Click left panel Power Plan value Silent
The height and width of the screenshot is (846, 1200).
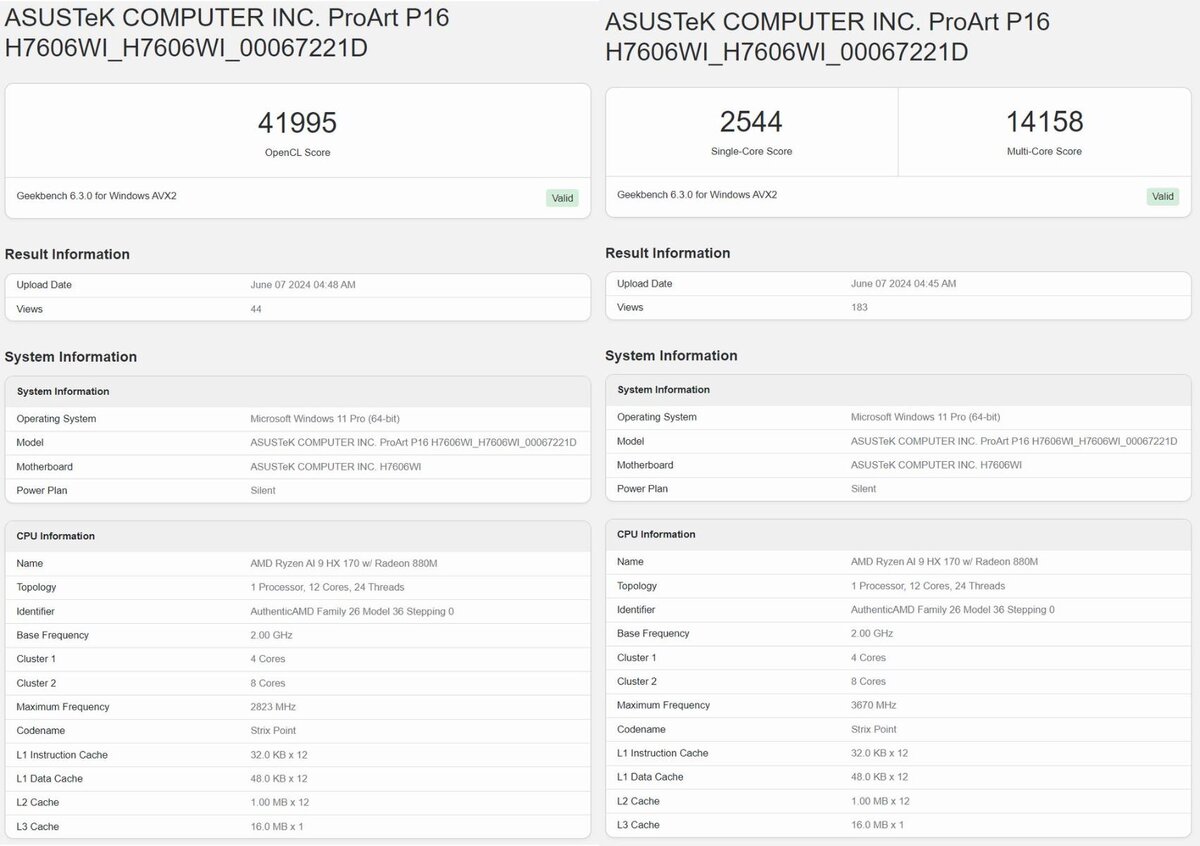pyautogui.click(x=263, y=491)
